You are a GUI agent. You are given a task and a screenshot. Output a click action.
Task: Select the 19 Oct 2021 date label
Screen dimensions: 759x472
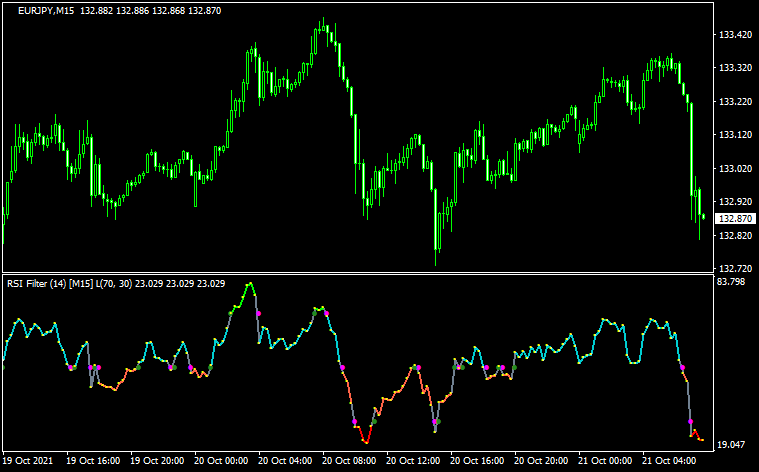[x=30, y=461]
